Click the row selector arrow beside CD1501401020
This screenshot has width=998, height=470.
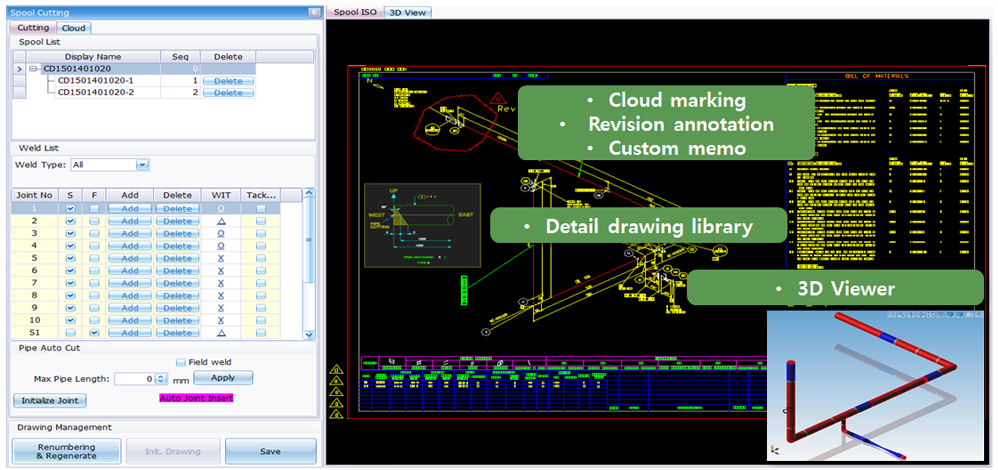19,69
